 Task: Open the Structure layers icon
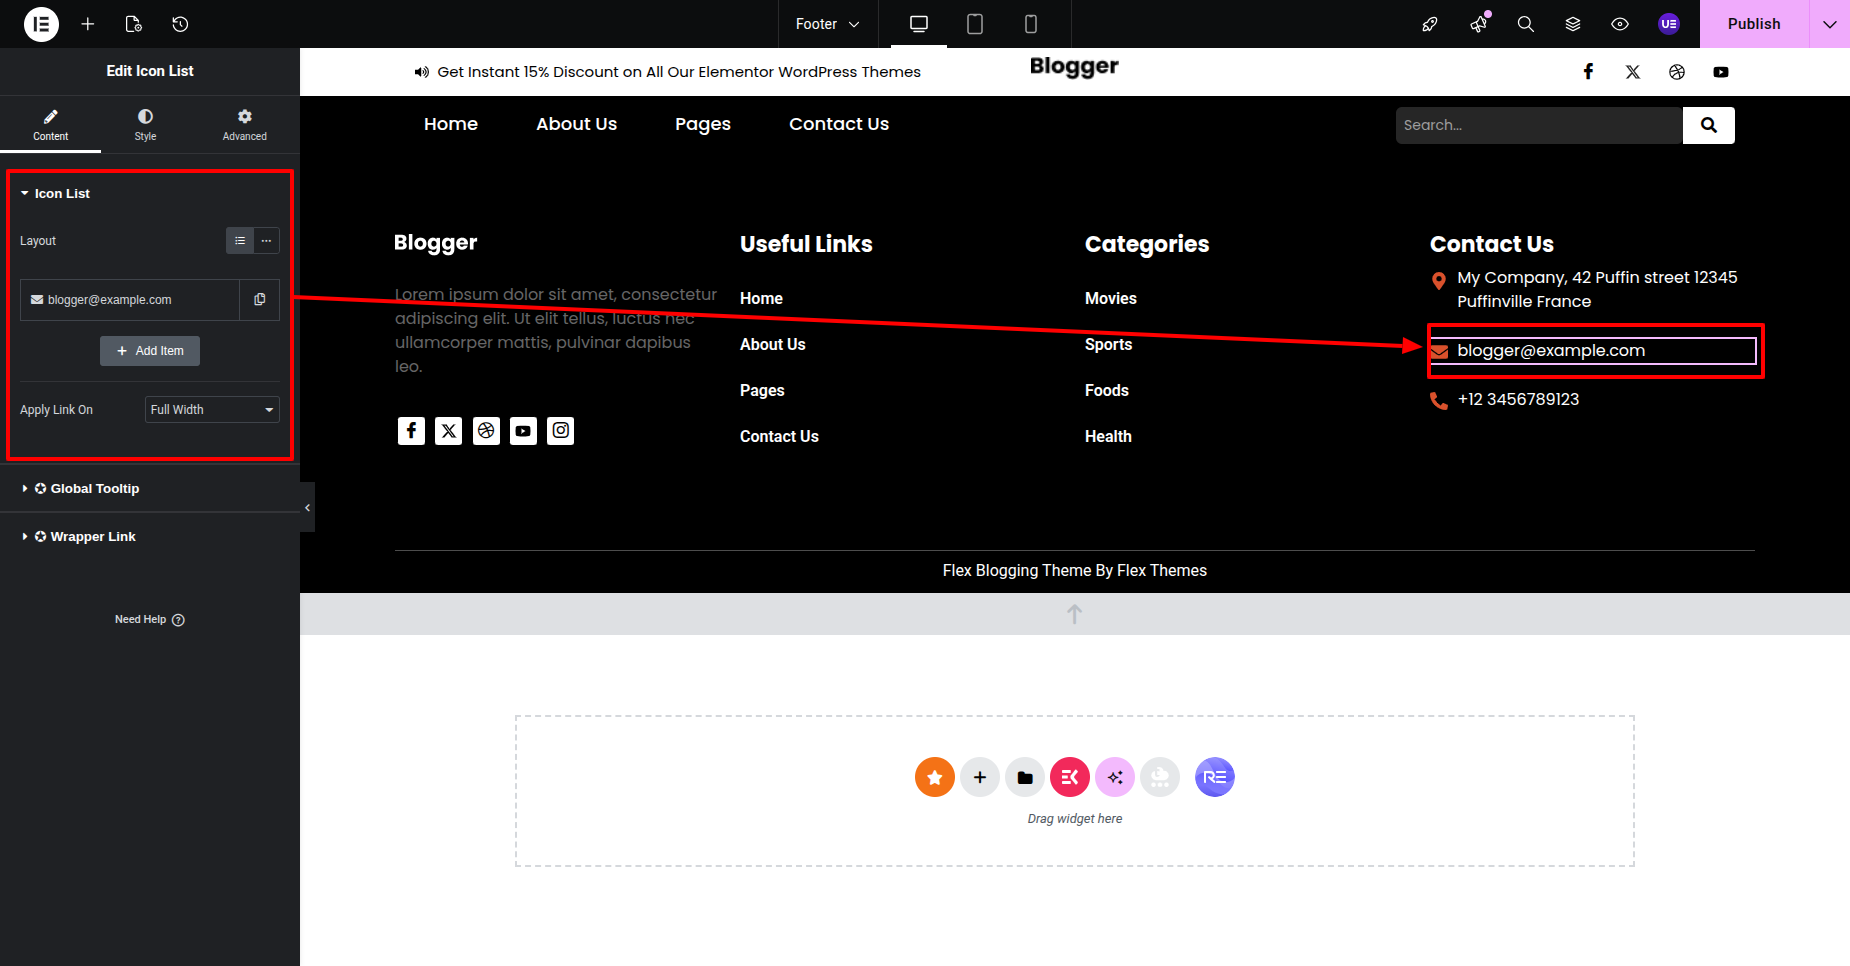click(1573, 24)
